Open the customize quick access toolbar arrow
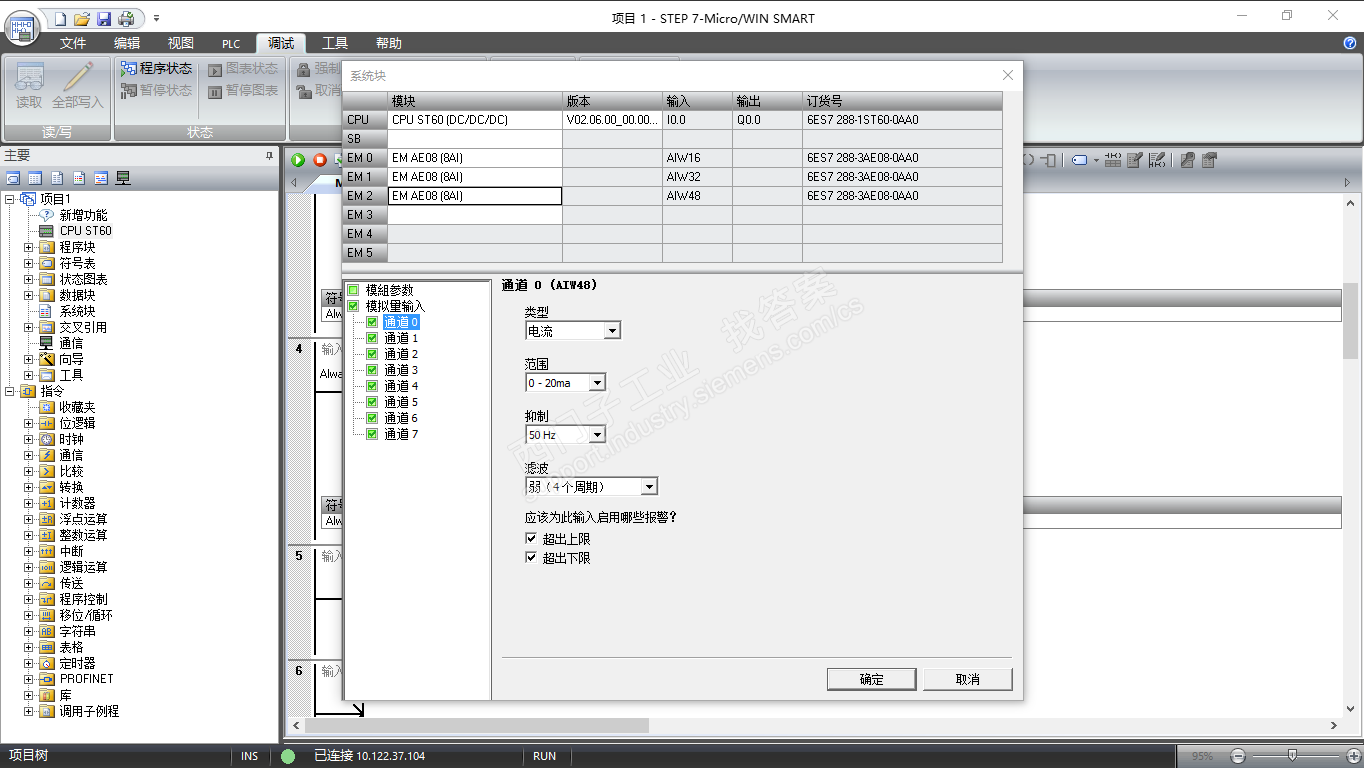Screen dimensions: 1364x768 pyautogui.click(x=156, y=18)
